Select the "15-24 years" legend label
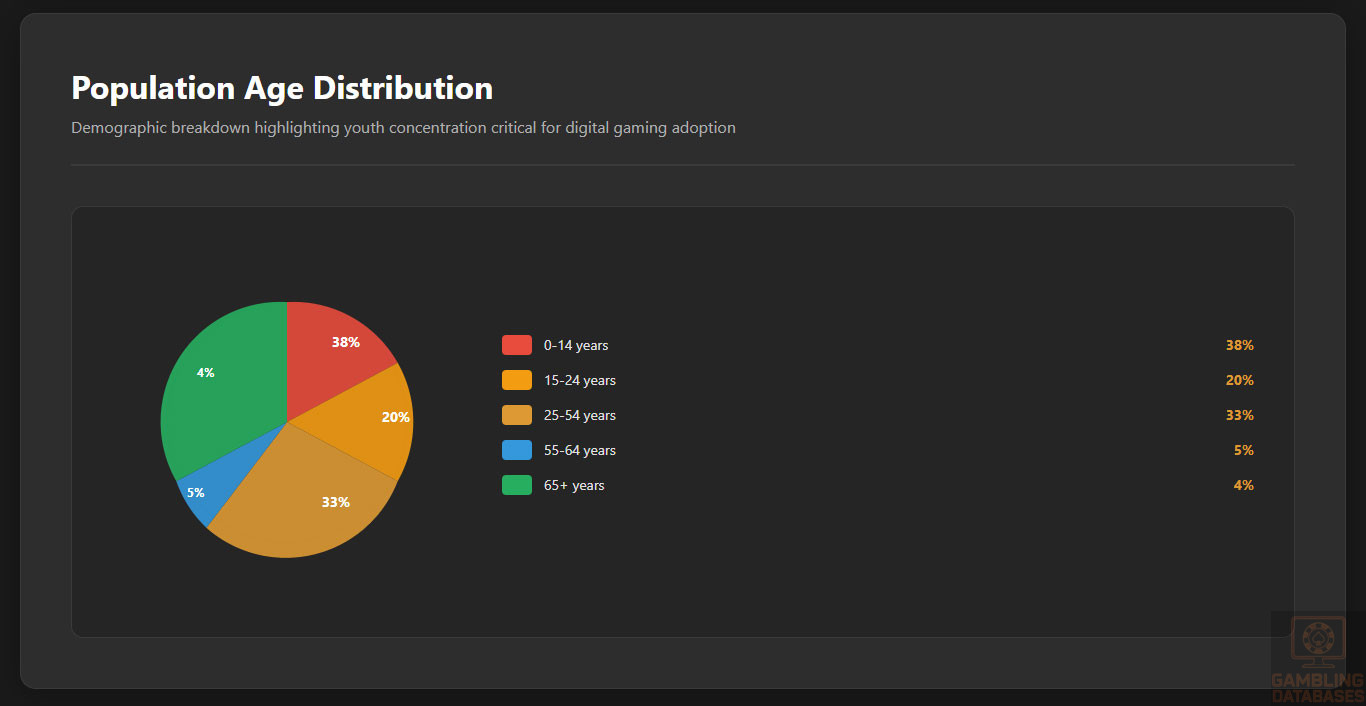 coord(580,380)
